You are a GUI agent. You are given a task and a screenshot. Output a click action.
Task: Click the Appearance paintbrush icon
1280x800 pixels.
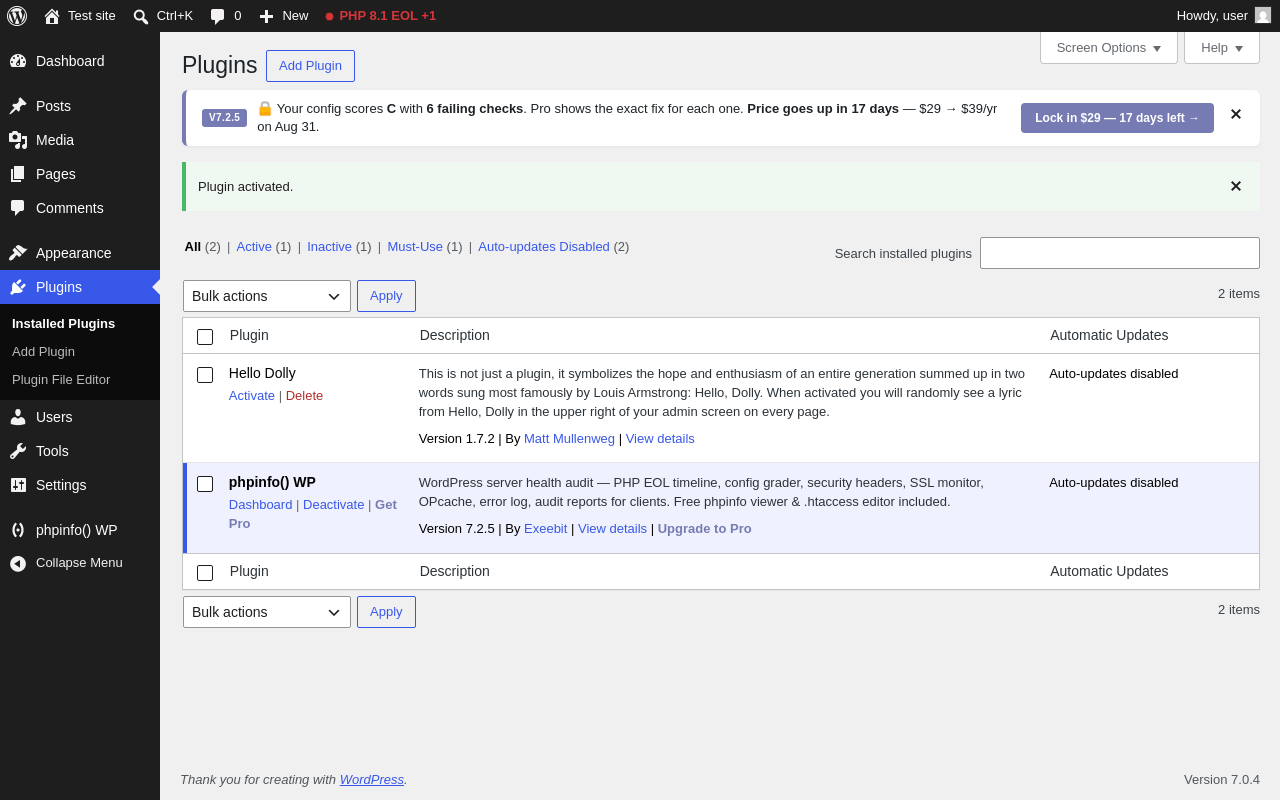click(x=18, y=253)
